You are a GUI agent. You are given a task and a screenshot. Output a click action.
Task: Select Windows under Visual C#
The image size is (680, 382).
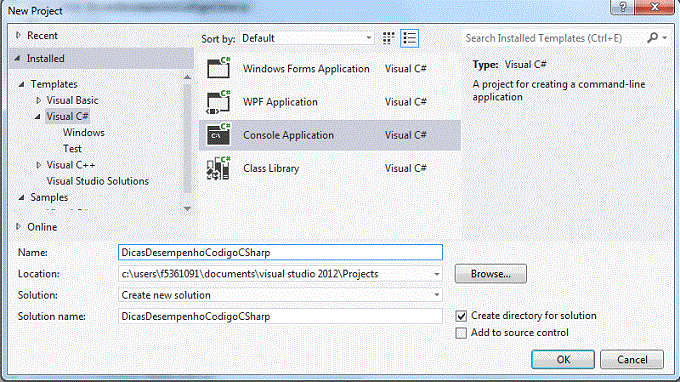[x=84, y=132]
